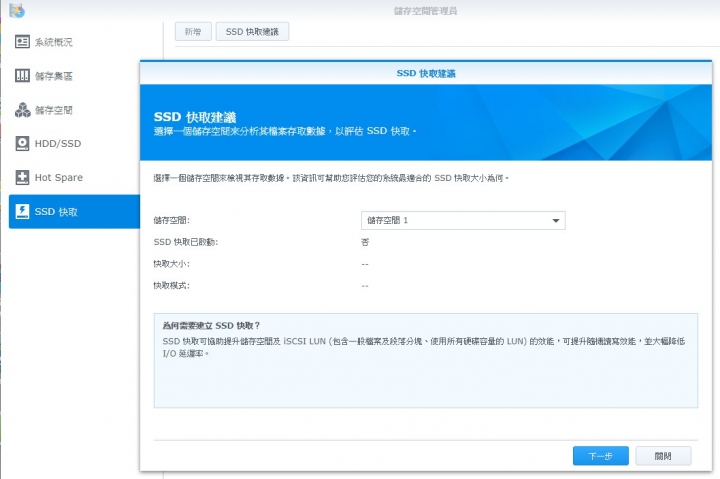Click the 快取模式: label

172,285
